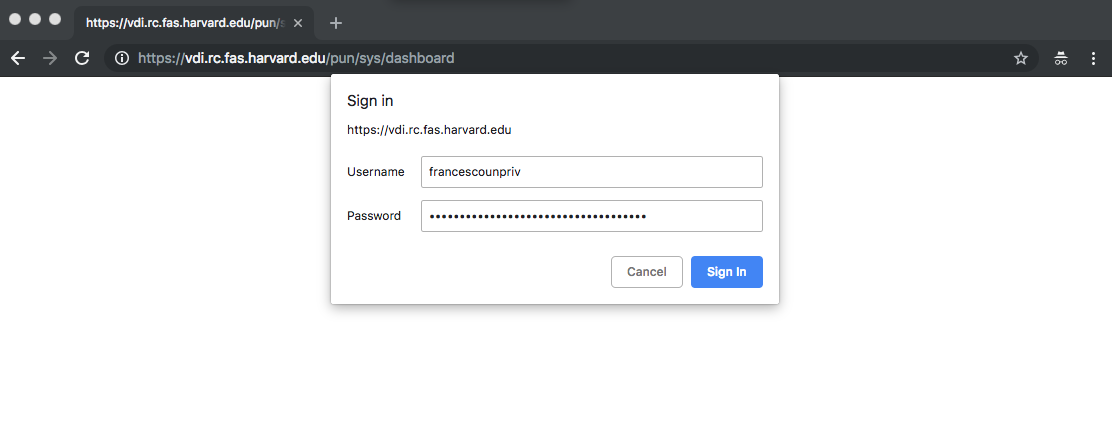
Task: View site information for this page
Action: pyautogui.click(x=122, y=58)
